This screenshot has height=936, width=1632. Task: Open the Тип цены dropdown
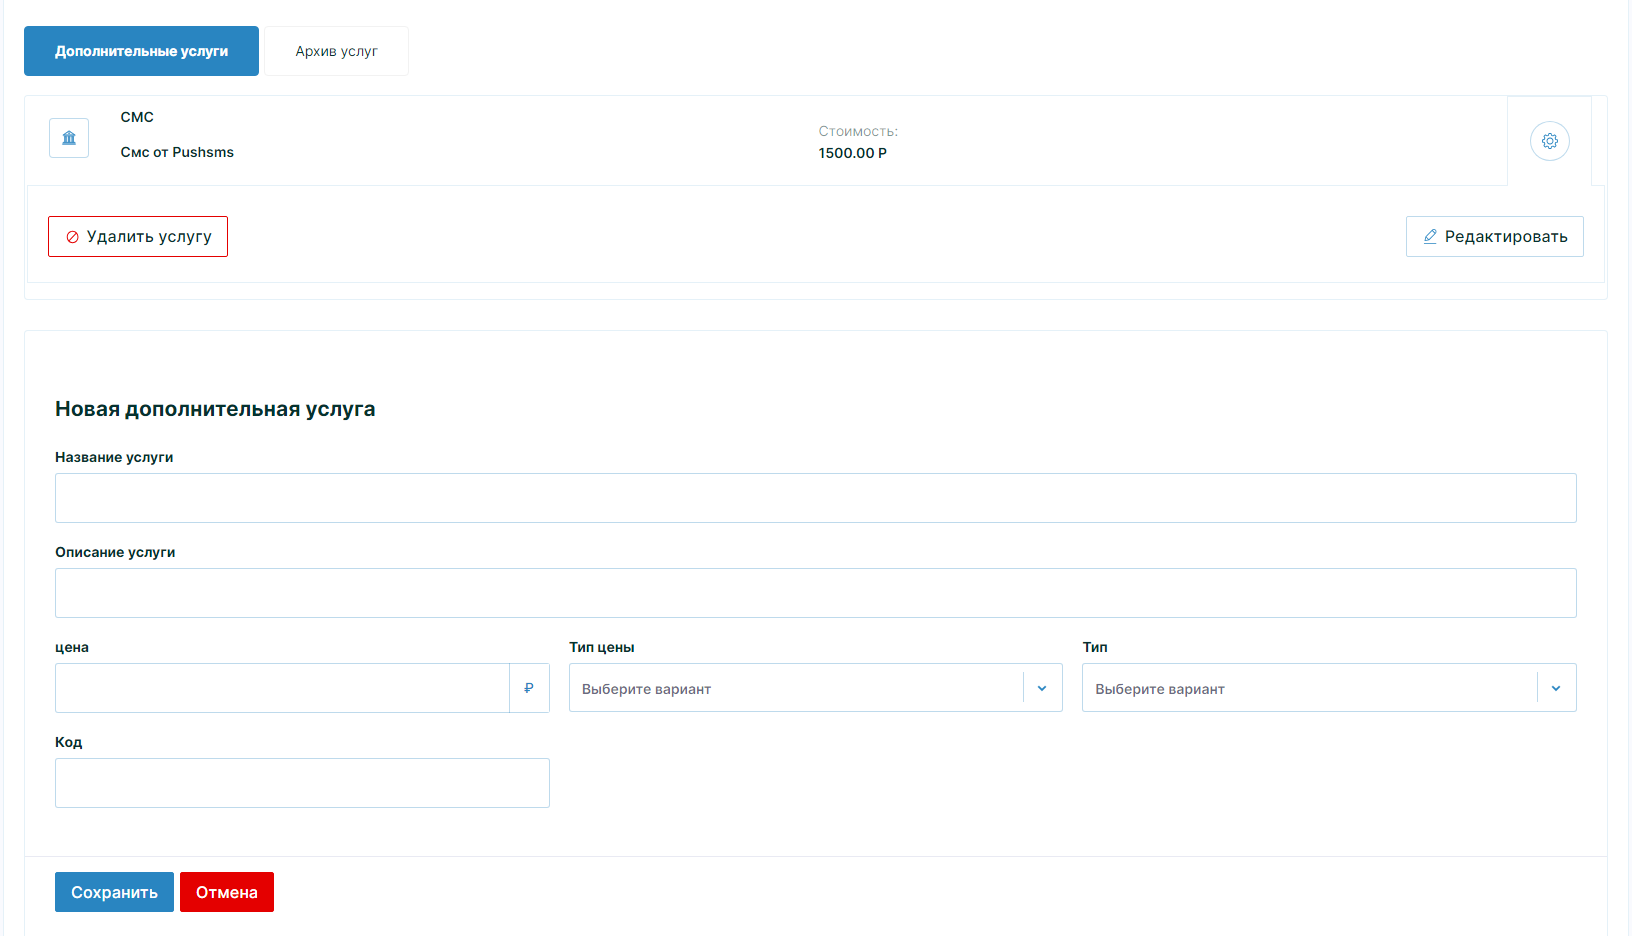coord(795,688)
